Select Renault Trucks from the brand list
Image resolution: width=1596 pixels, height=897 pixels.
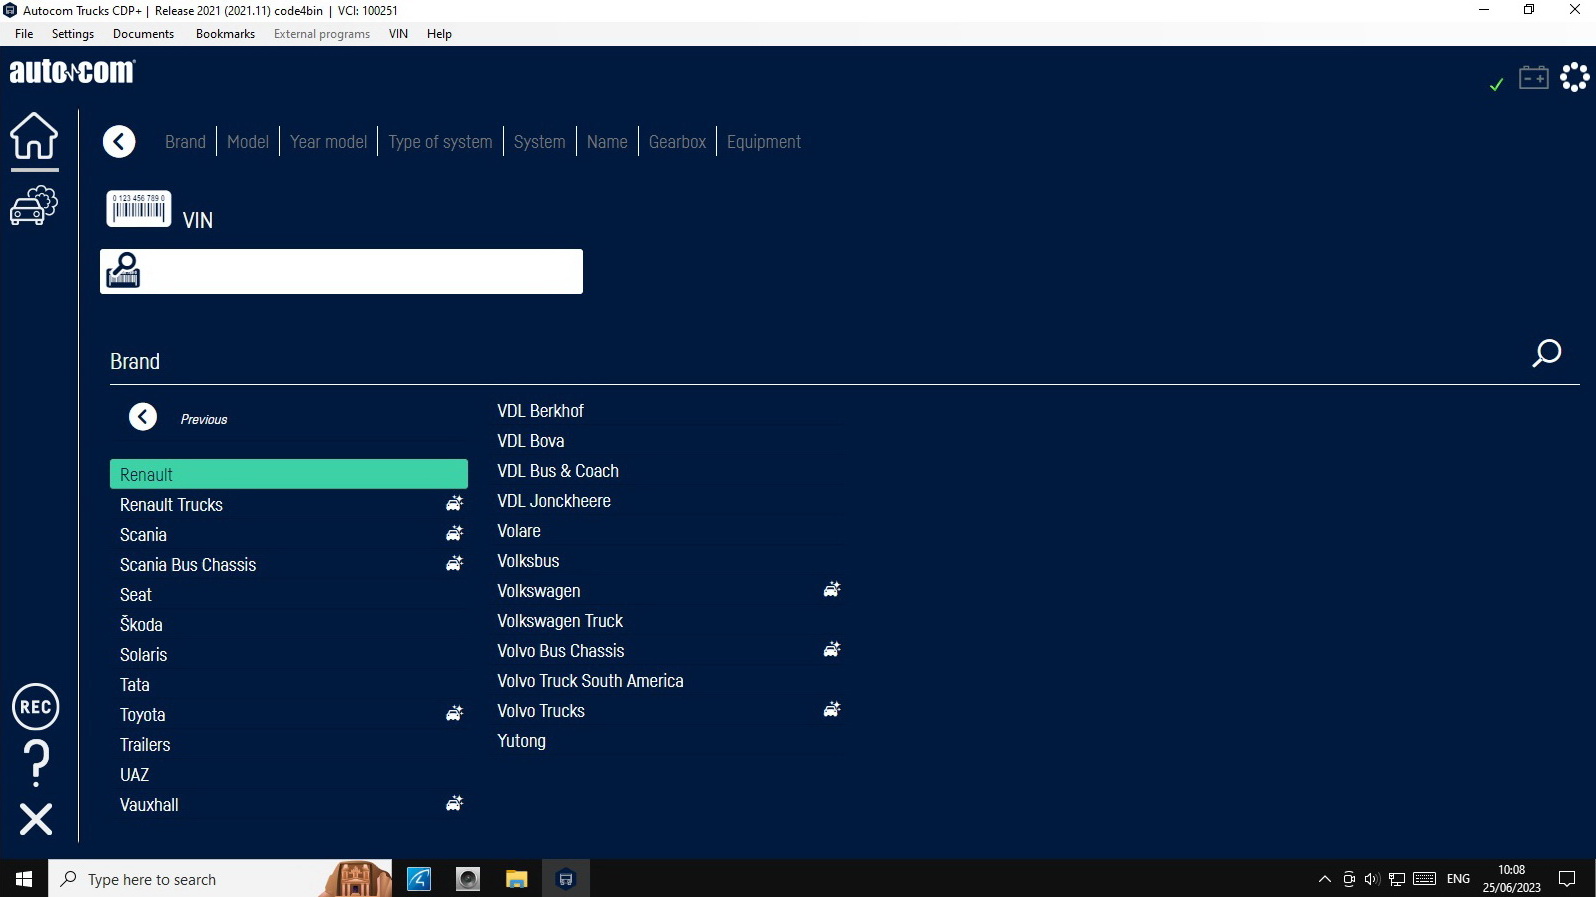point(171,505)
